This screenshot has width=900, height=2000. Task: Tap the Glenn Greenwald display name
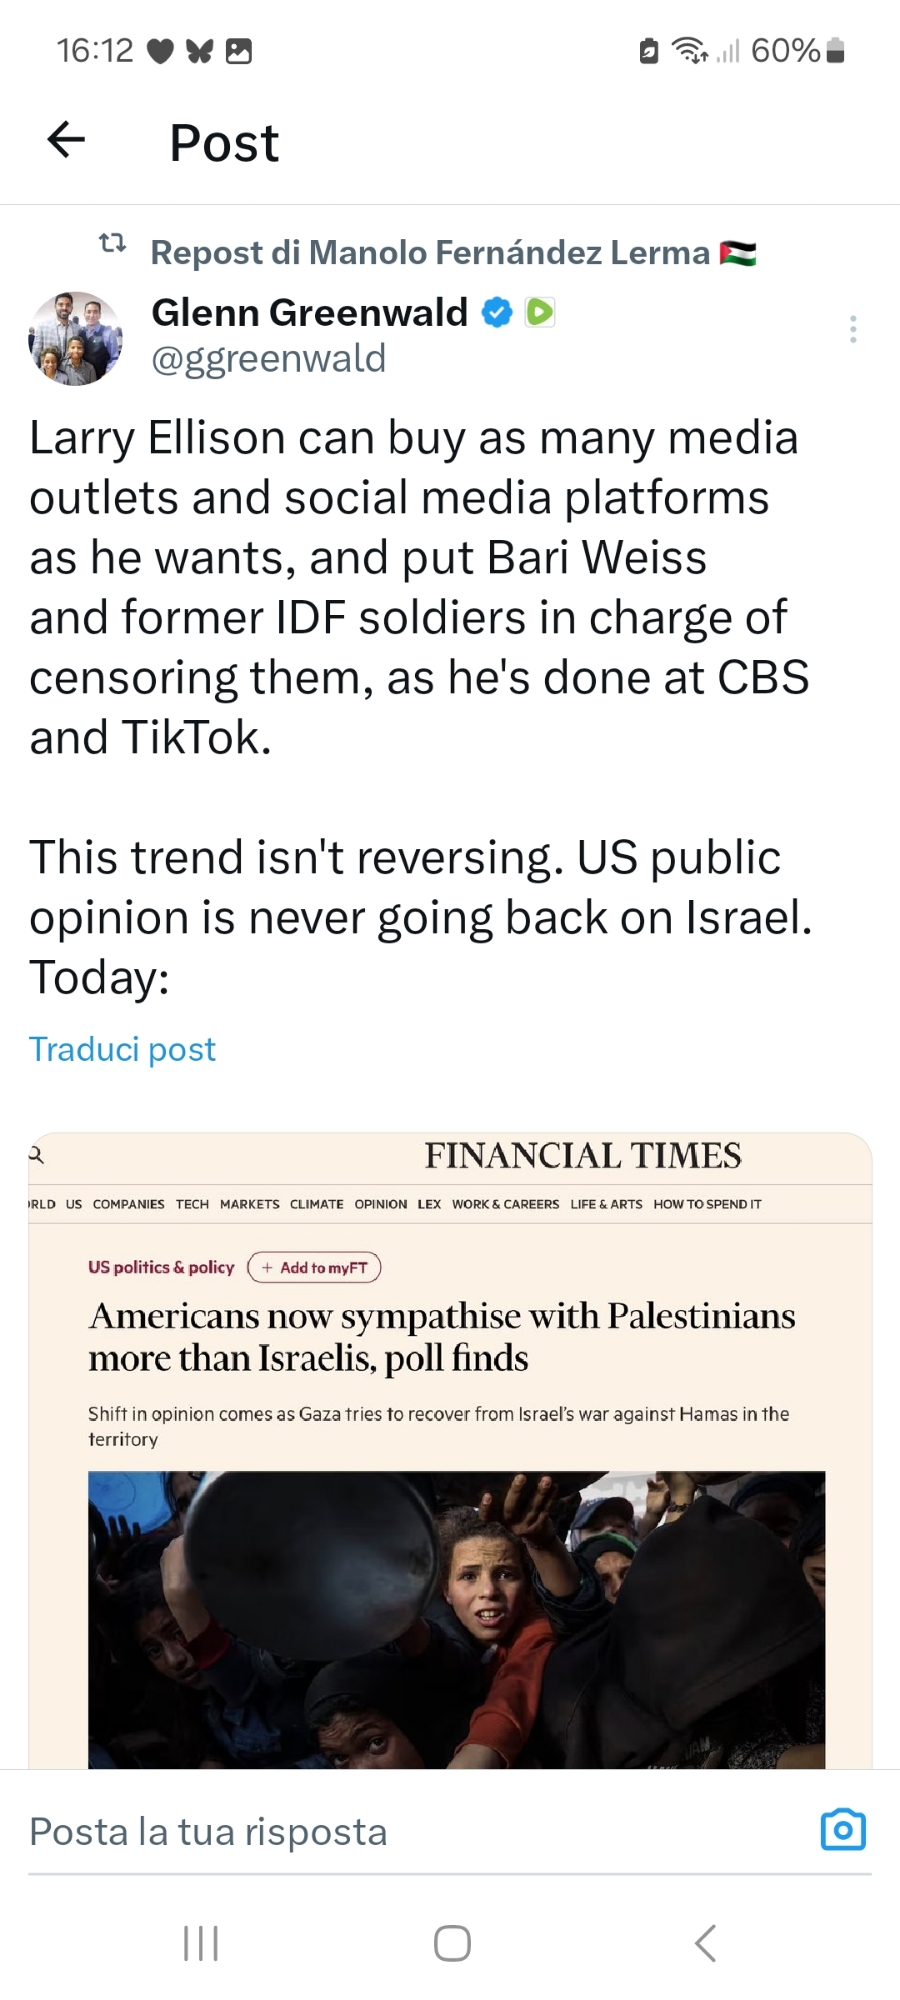tap(309, 313)
